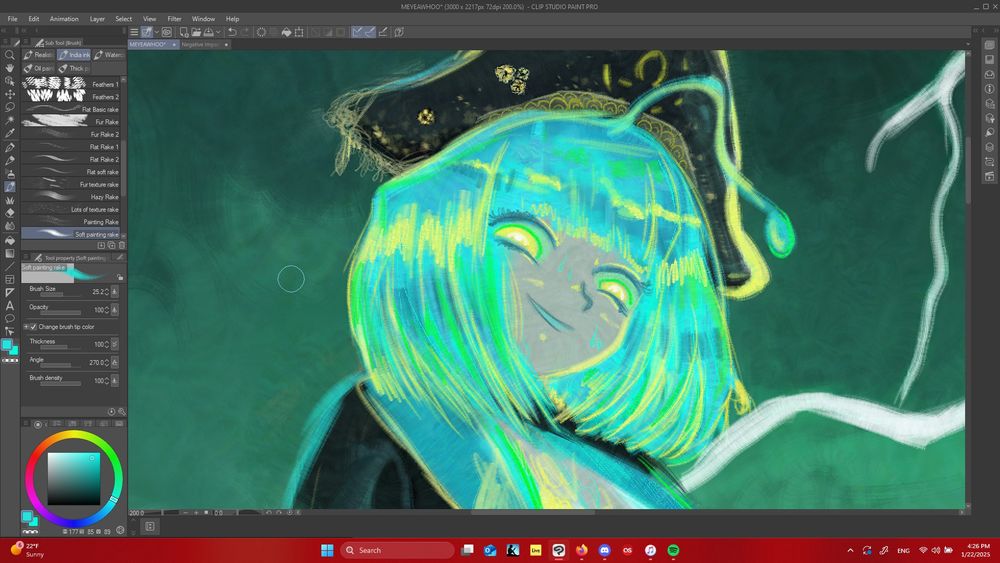Viewport: 1000px width, 563px height.
Task: Select the Eraser tool
Action: [x=10, y=213]
